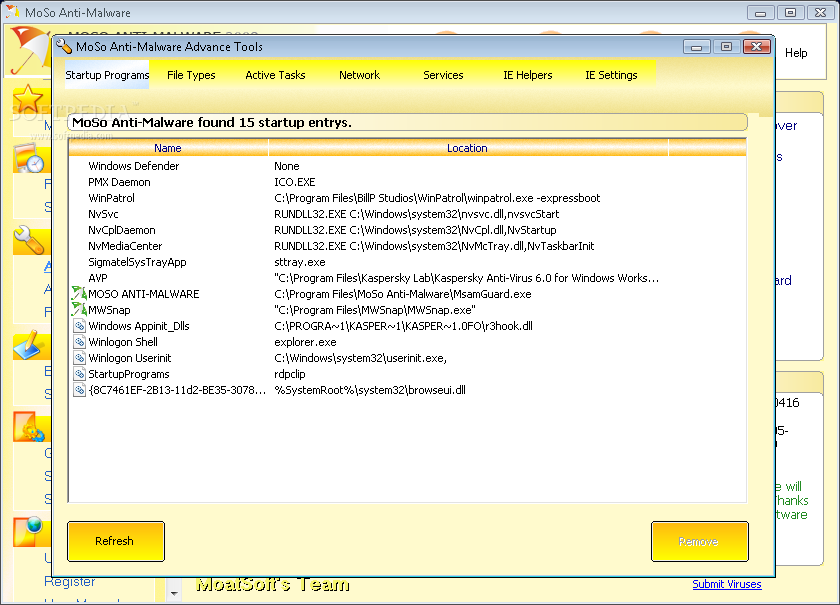840x605 pixels.
Task: Click the explorer.exe location cell
Action: [x=305, y=342]
